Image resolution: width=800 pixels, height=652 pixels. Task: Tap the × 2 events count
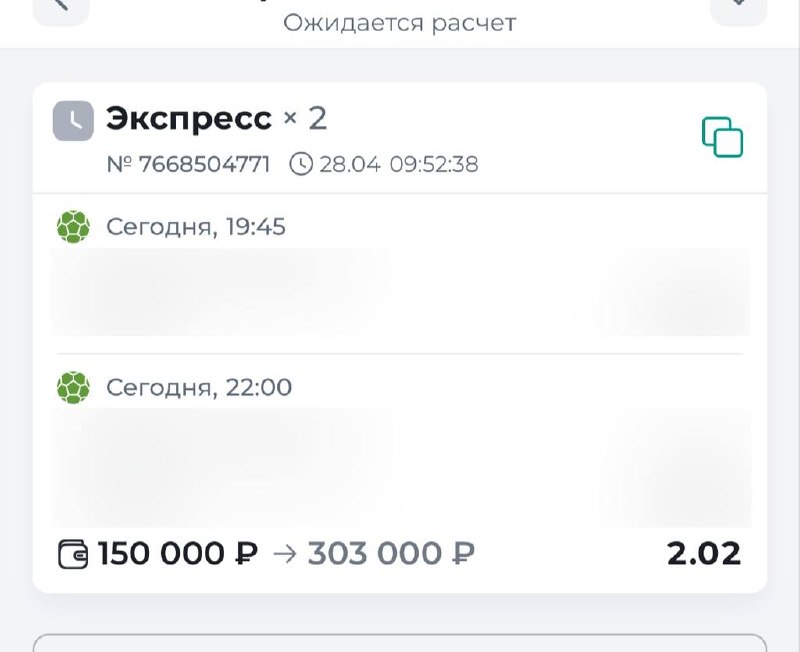pos(305,119)
